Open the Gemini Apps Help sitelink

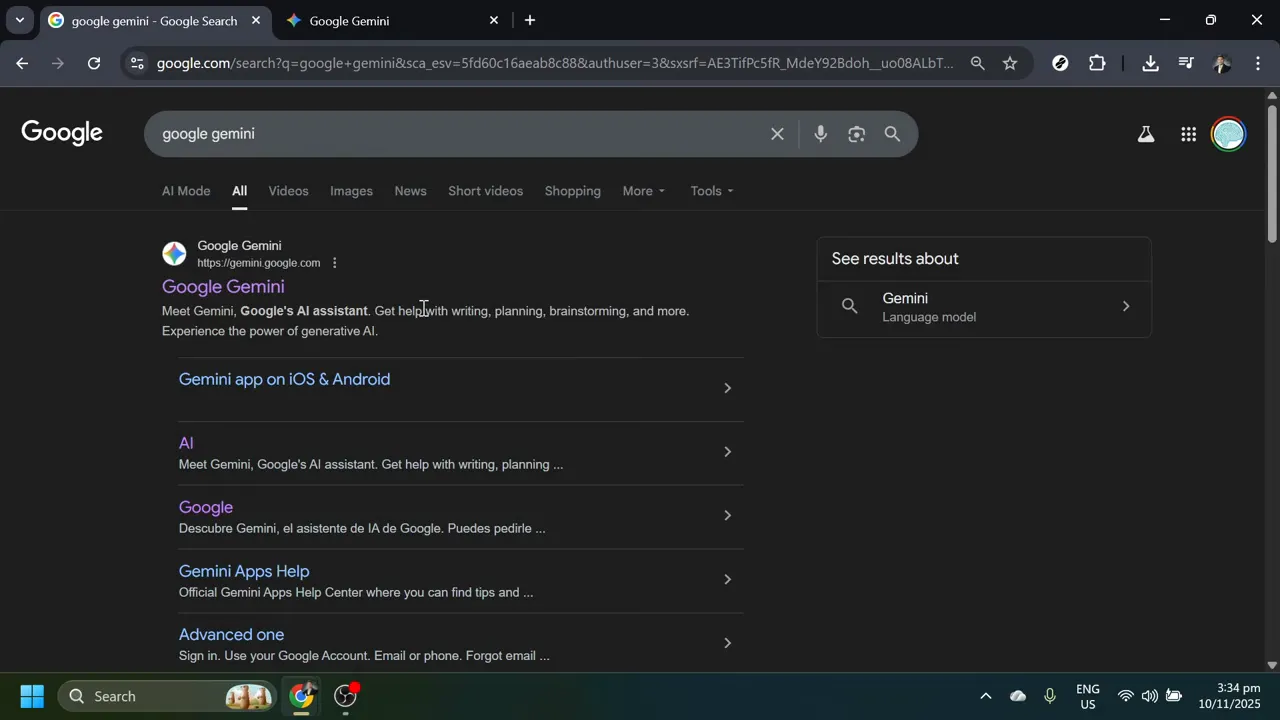tap(244, 571)
